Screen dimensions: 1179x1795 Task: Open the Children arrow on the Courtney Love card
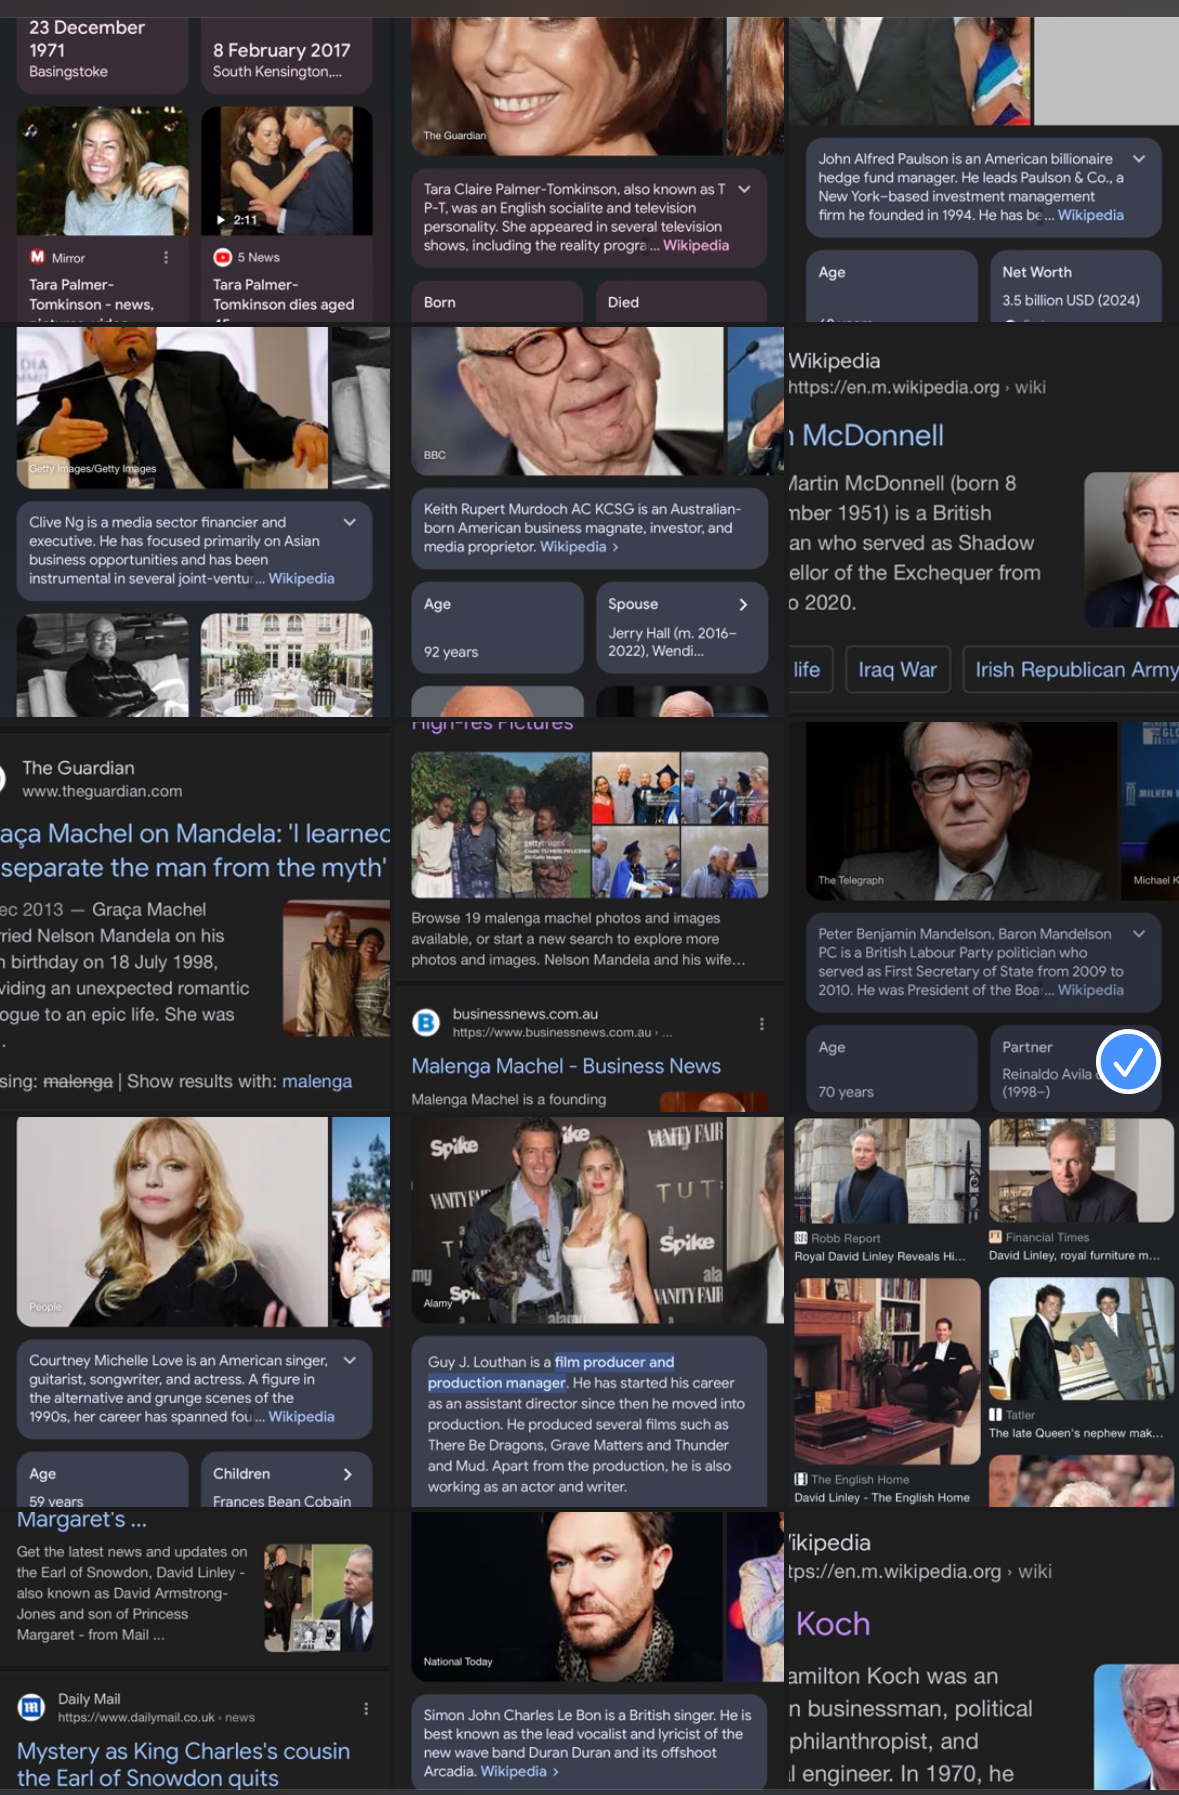coord(347,1474)
